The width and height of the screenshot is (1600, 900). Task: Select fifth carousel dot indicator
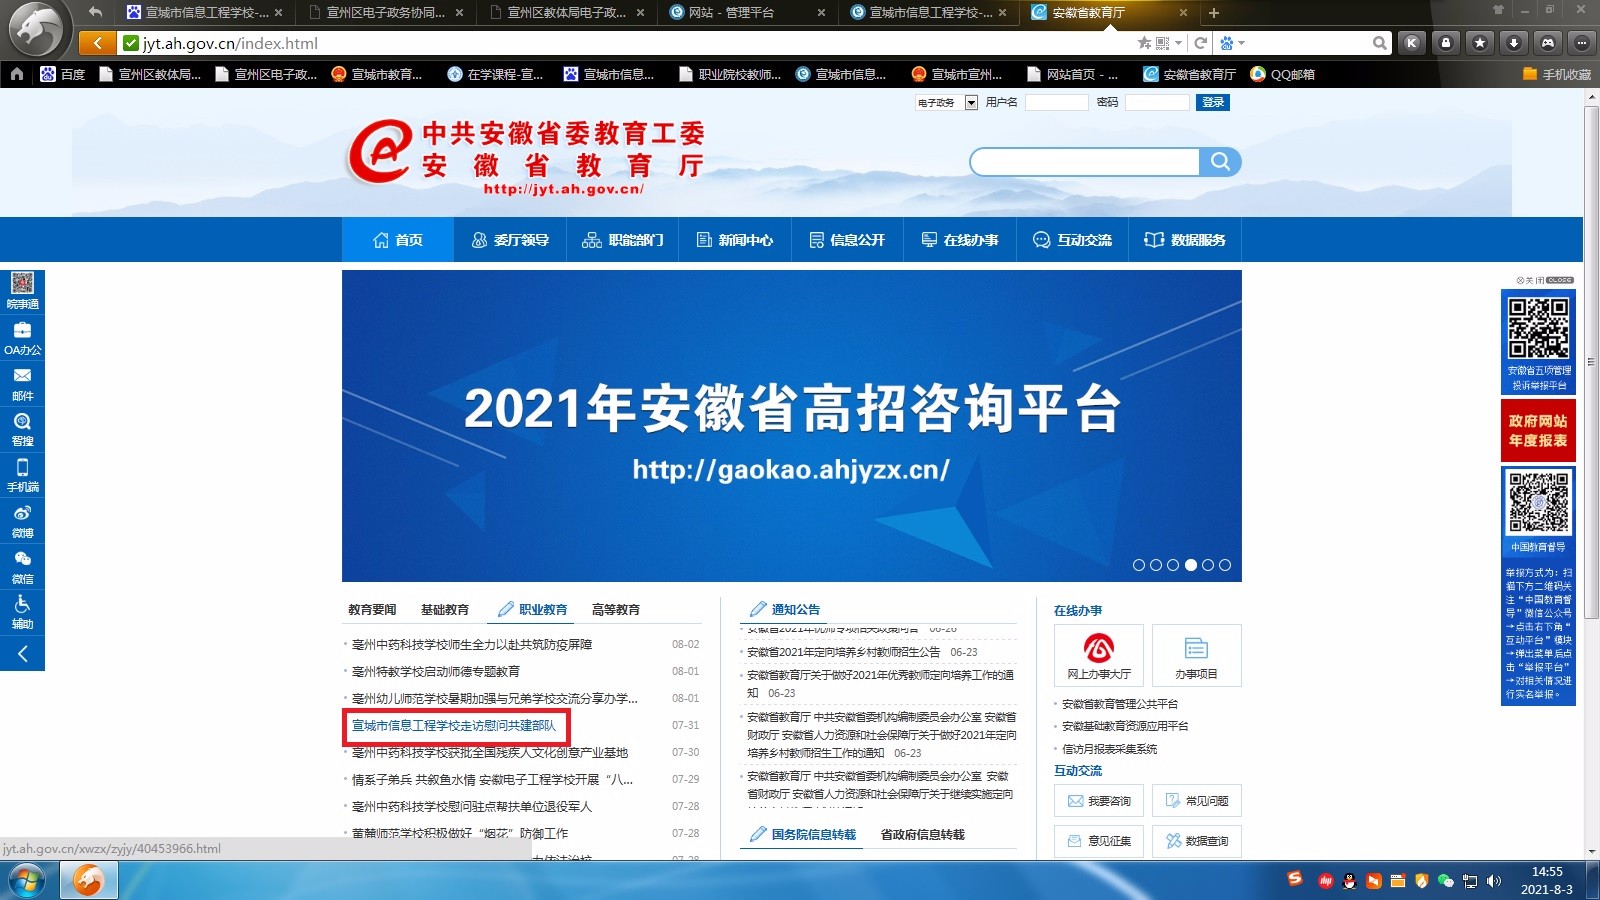click(x=1208, y=565)
